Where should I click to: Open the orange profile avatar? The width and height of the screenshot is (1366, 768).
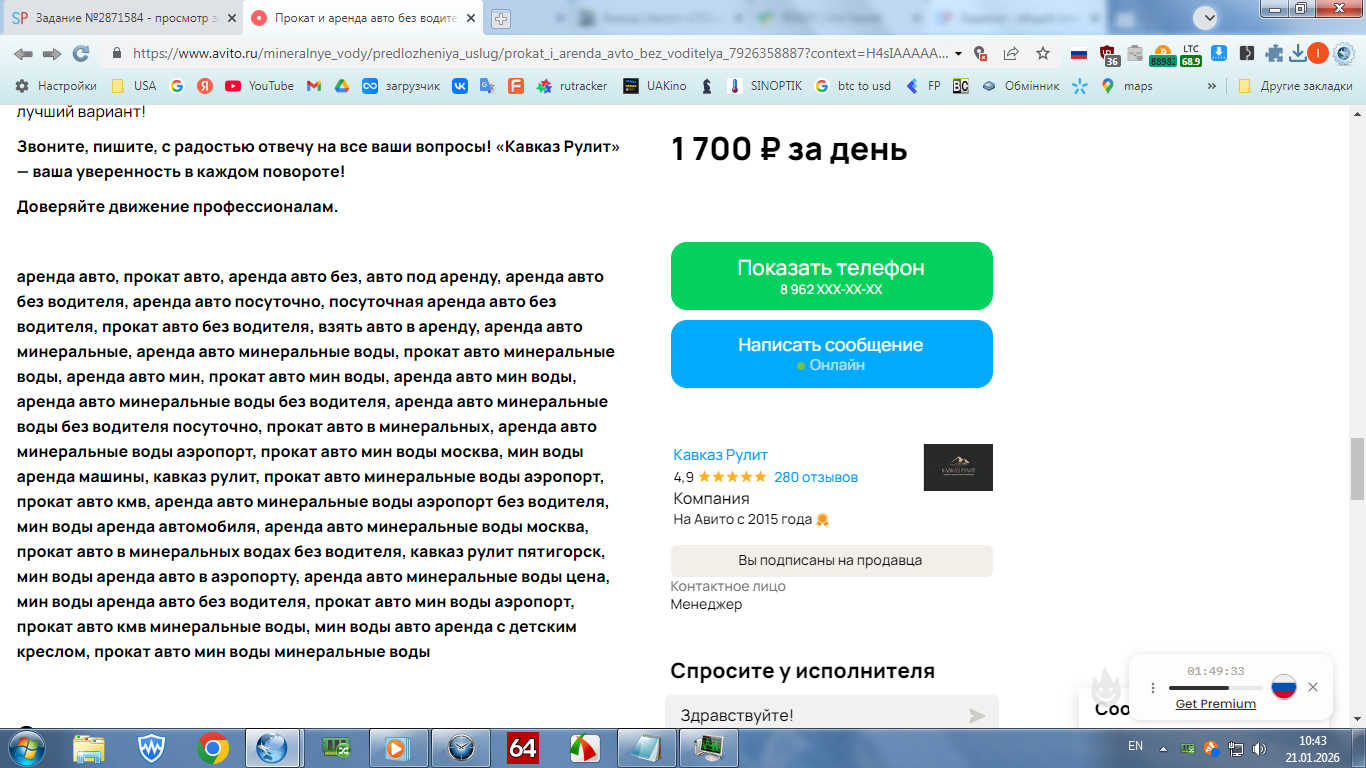[x=1318, y=54]
